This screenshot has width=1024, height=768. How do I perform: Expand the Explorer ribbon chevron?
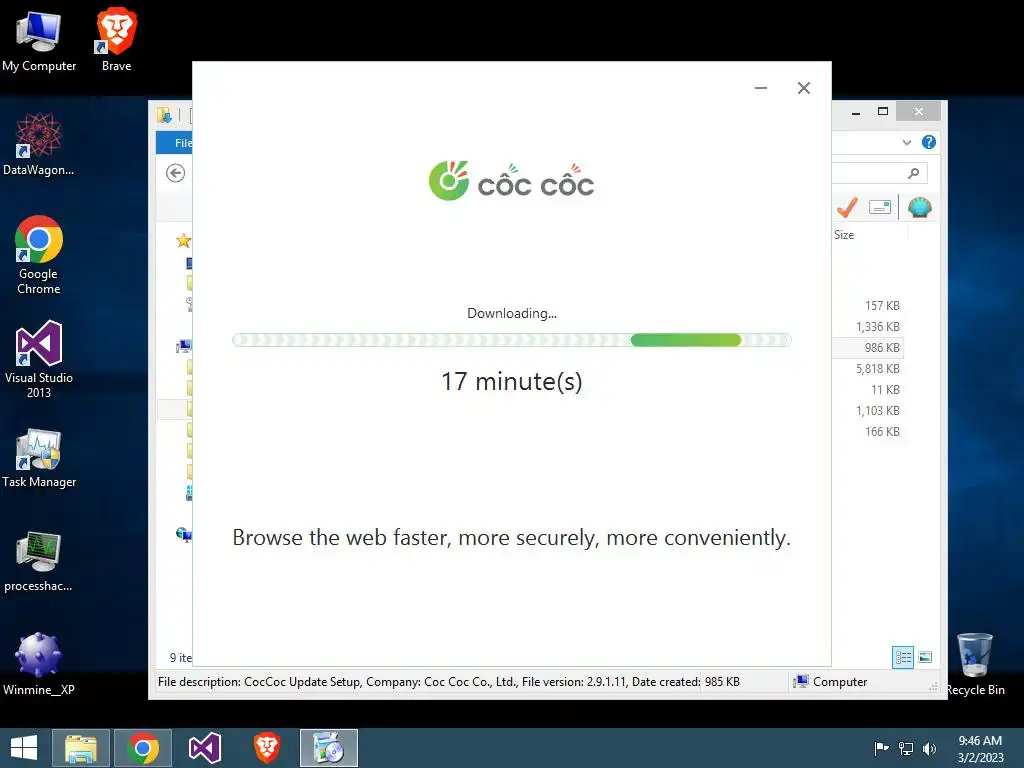coord(906,142)
